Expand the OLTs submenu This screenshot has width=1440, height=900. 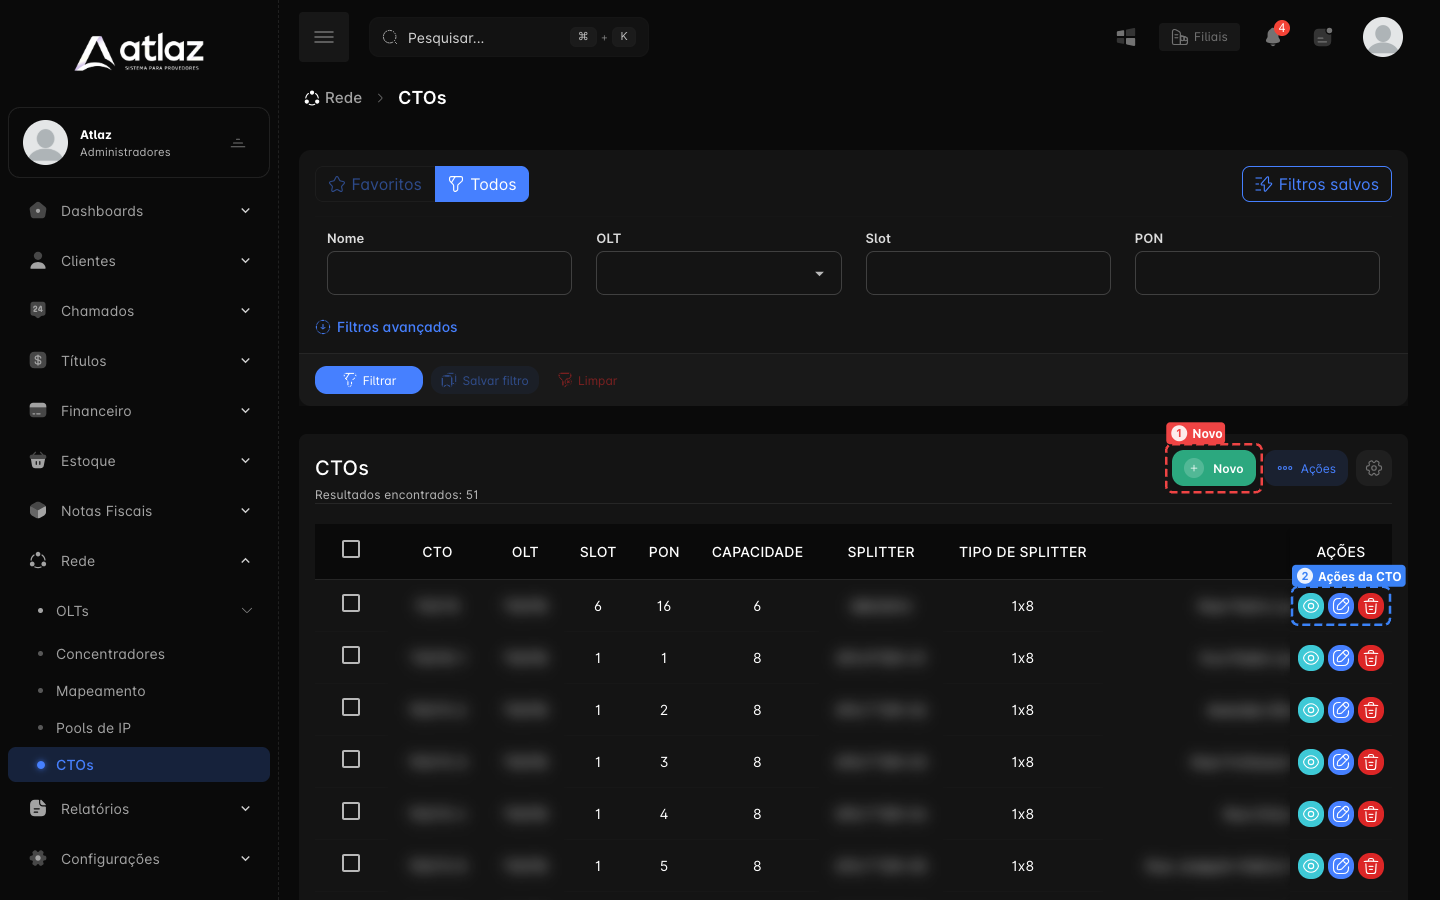pyautogui.click(x=139, y=611)
